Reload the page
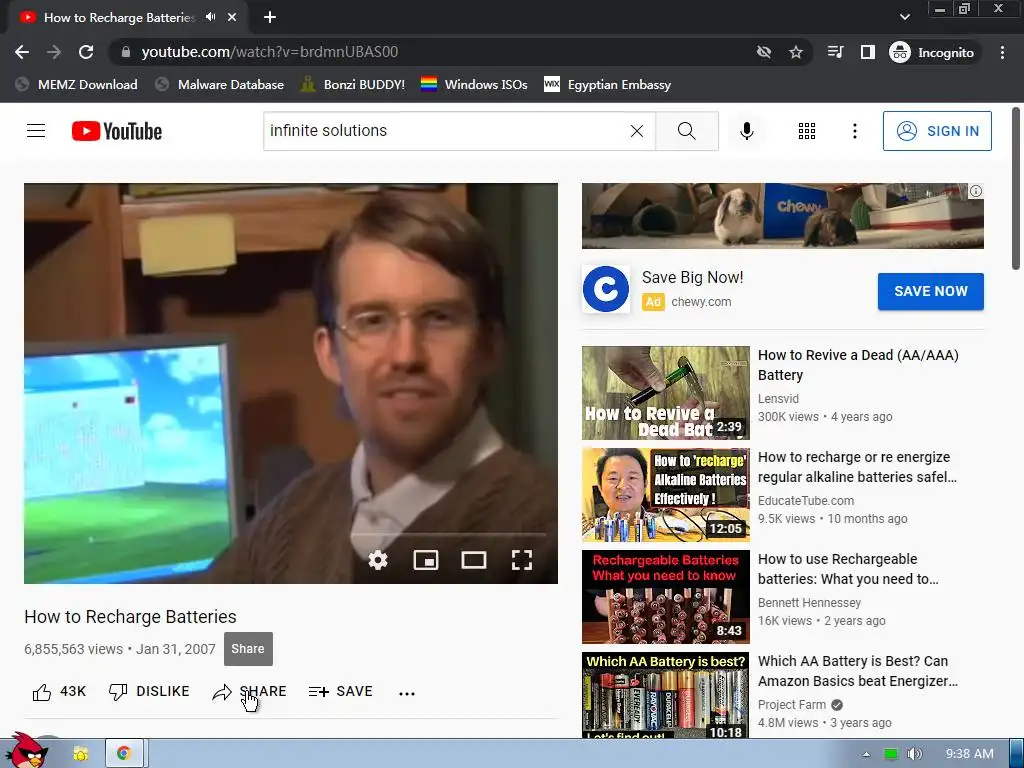Screen dimensions: 1024x768 coord(86,52)
